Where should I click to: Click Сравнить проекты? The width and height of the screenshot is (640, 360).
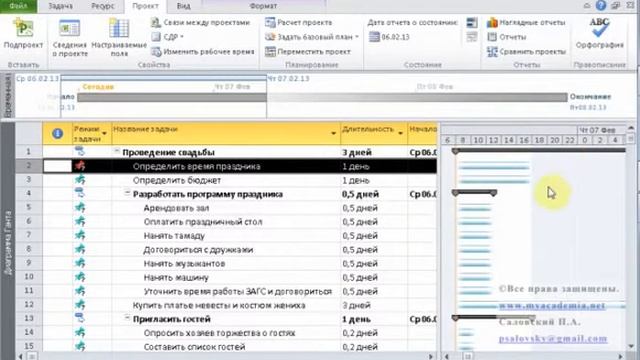[x=527, y=52]
